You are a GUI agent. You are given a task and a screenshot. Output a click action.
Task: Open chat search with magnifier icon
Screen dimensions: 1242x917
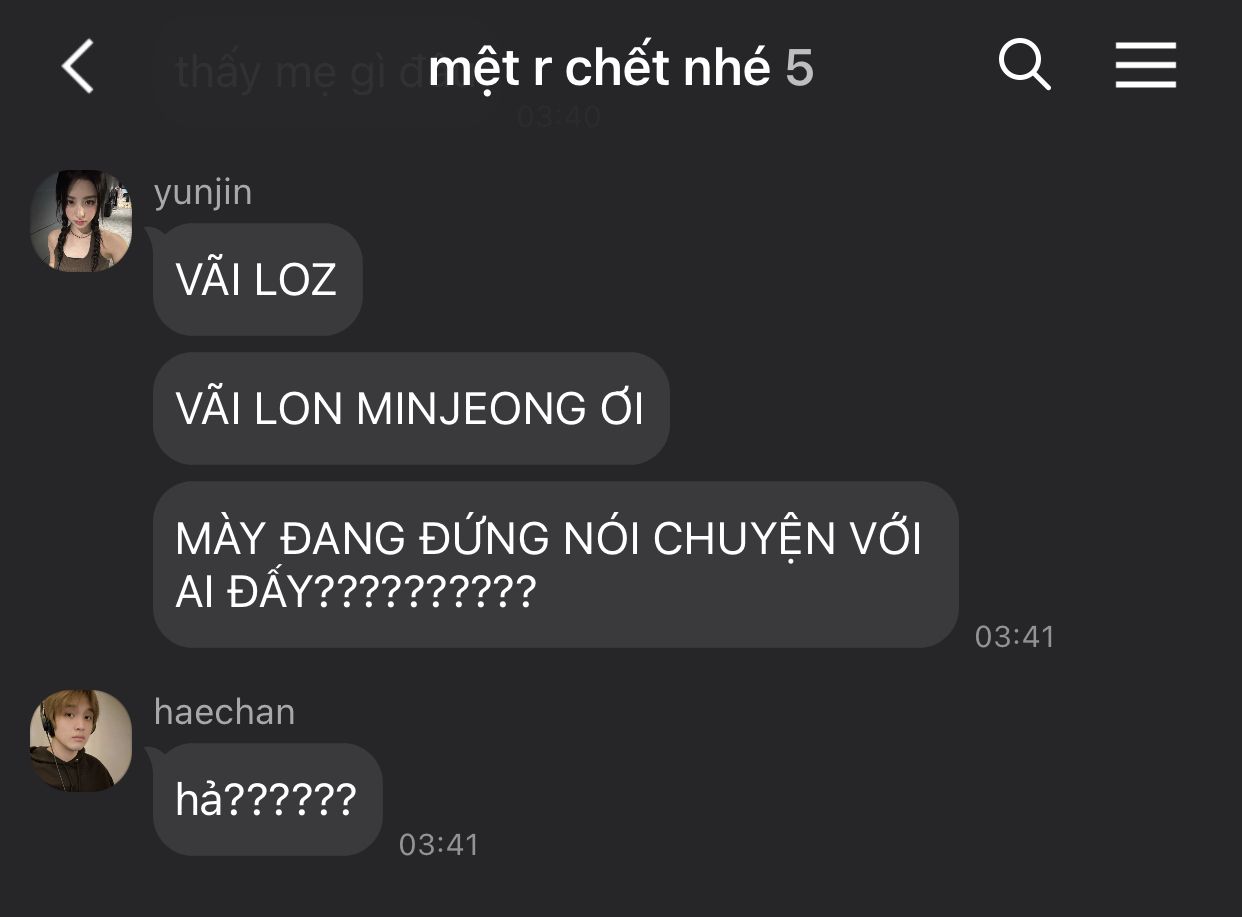pos(1025,66)
